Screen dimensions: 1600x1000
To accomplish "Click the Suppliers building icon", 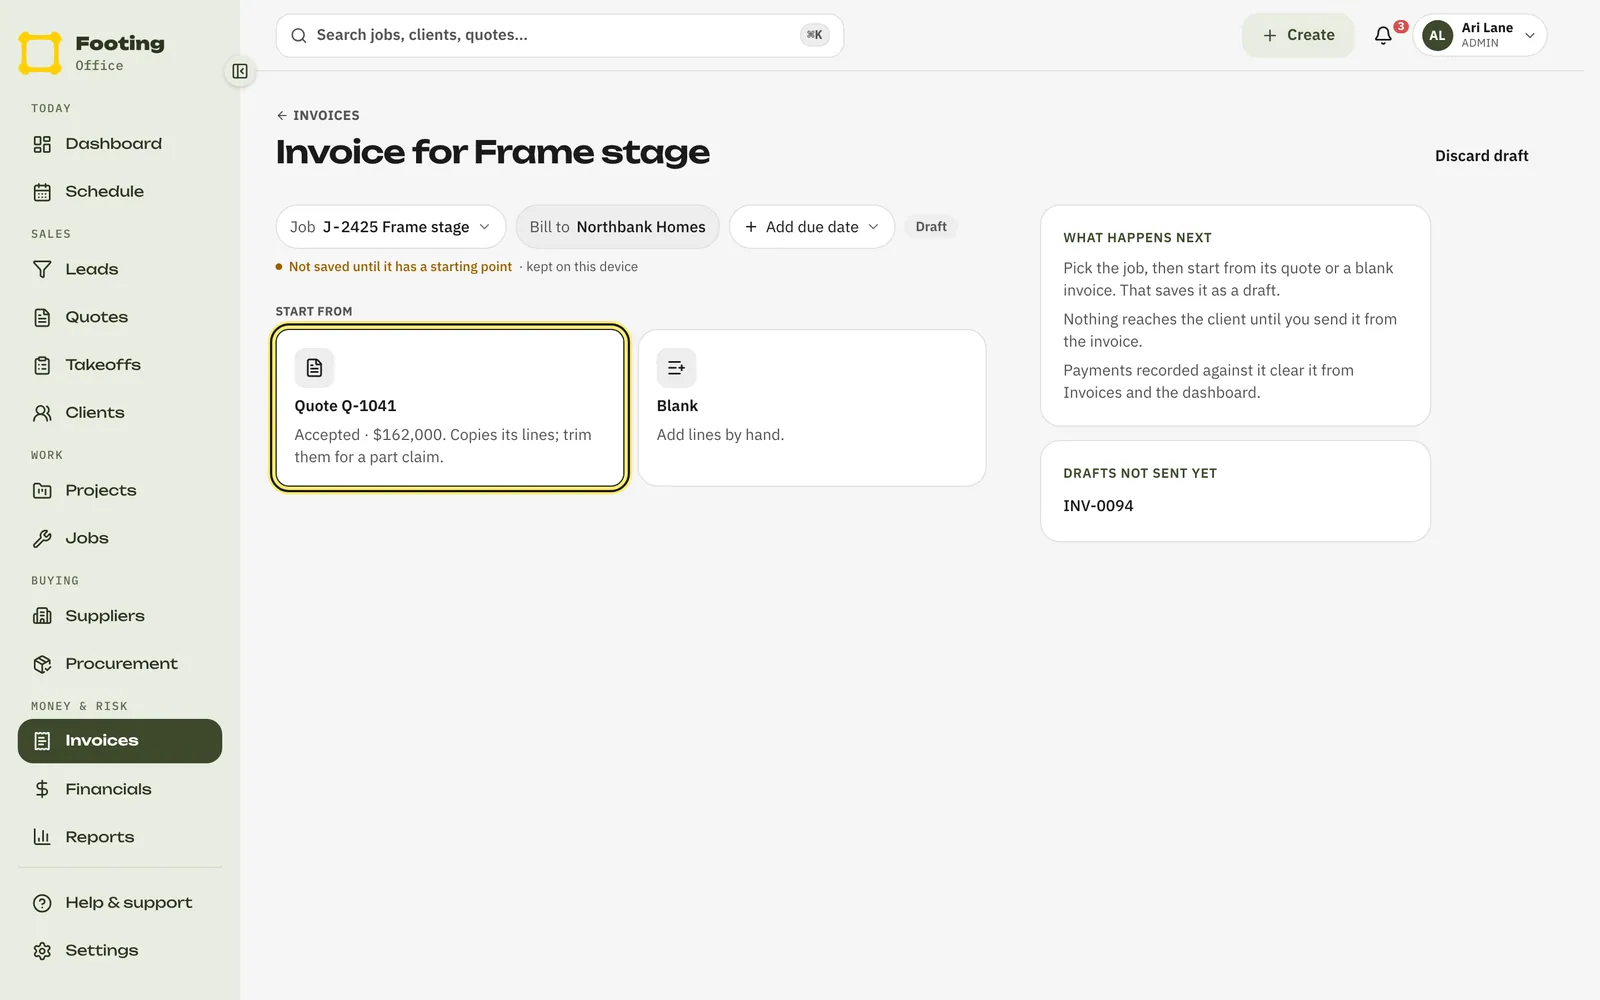I will pyautogui.click(x=42, y=616).
